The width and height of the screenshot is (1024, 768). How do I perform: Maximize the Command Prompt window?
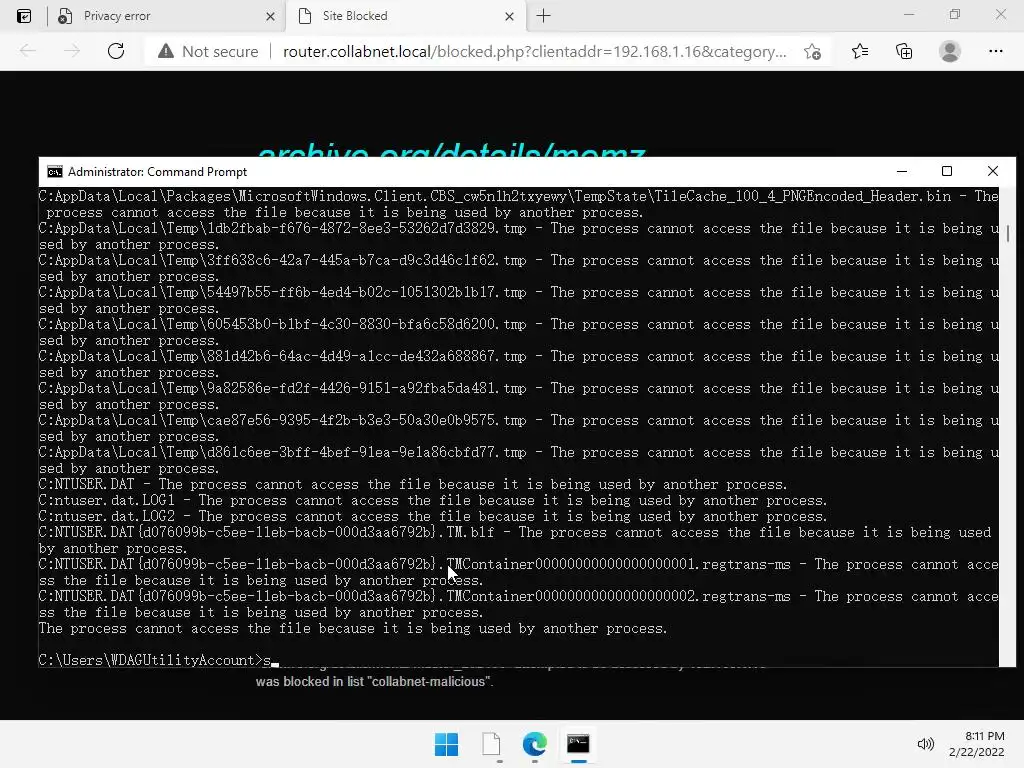pyautogui.click(x=947, y=171)
